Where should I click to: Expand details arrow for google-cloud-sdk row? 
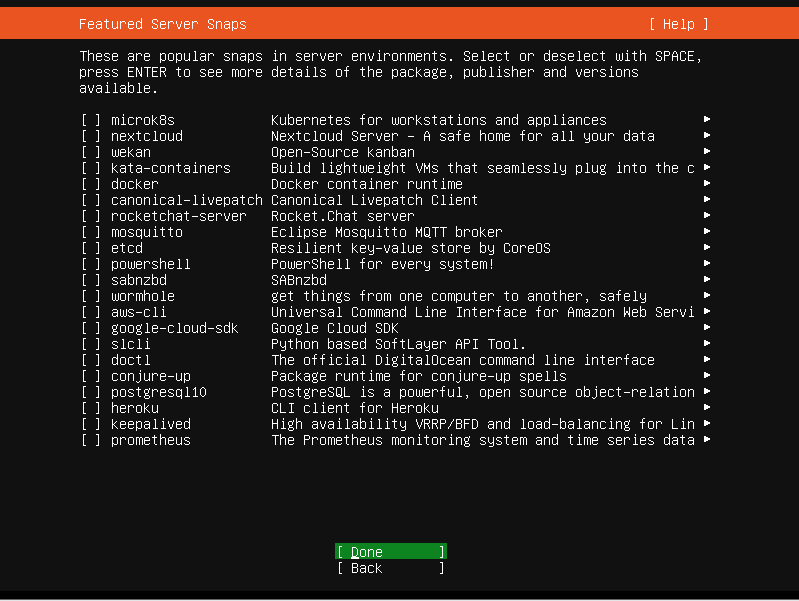707,327
